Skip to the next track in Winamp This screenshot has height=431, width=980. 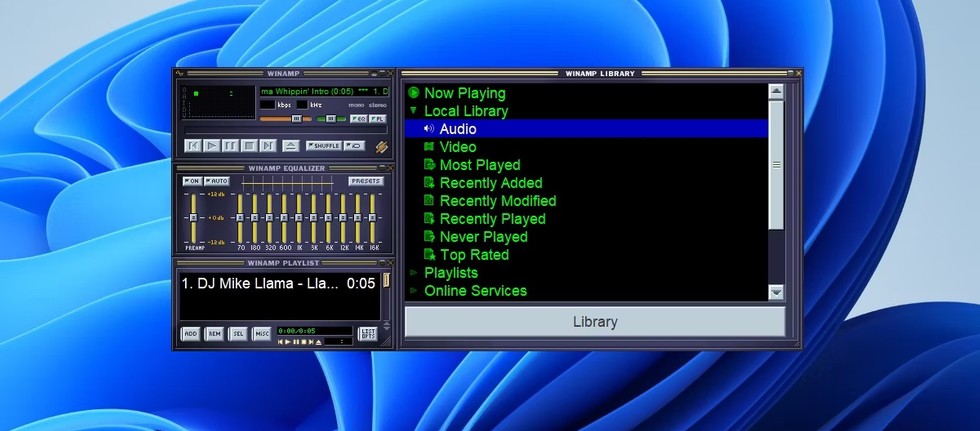268,146
